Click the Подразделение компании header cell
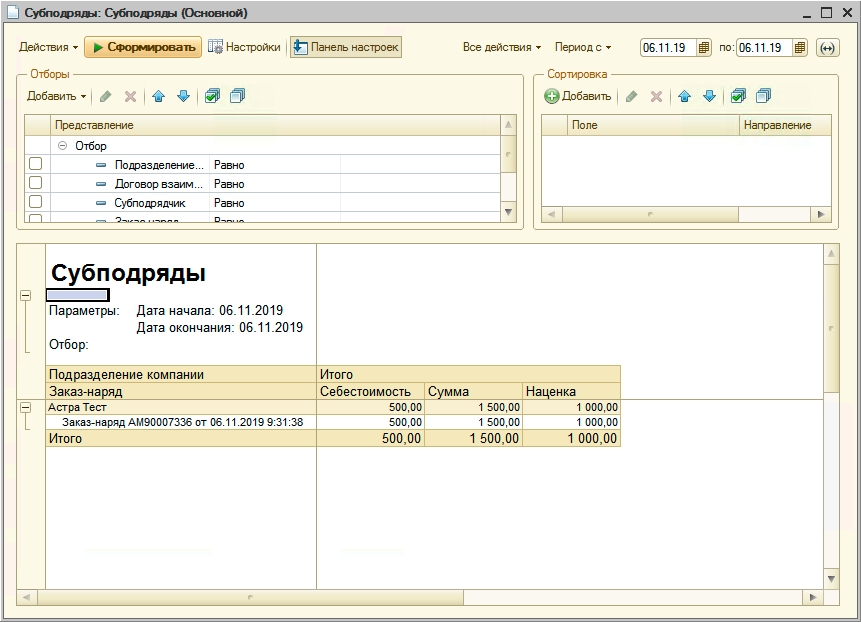 (x=181, y=374)
